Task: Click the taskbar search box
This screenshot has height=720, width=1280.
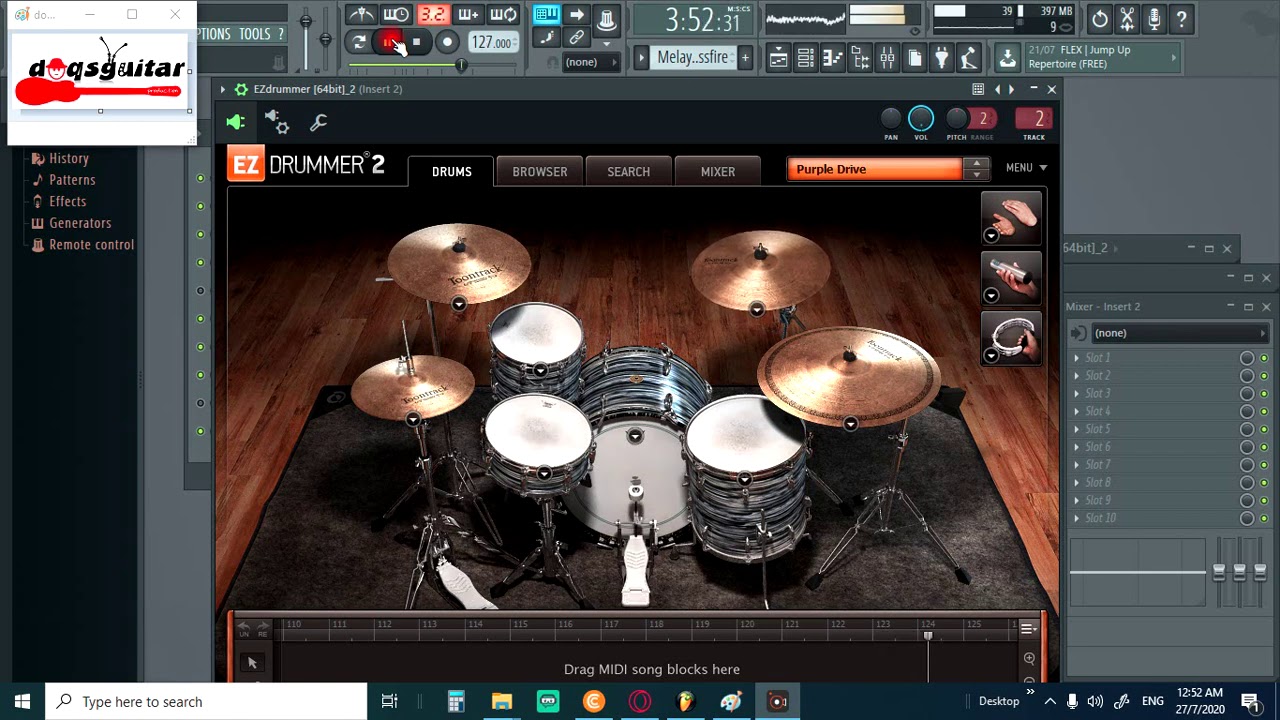Action: click(x=207, y=701)
